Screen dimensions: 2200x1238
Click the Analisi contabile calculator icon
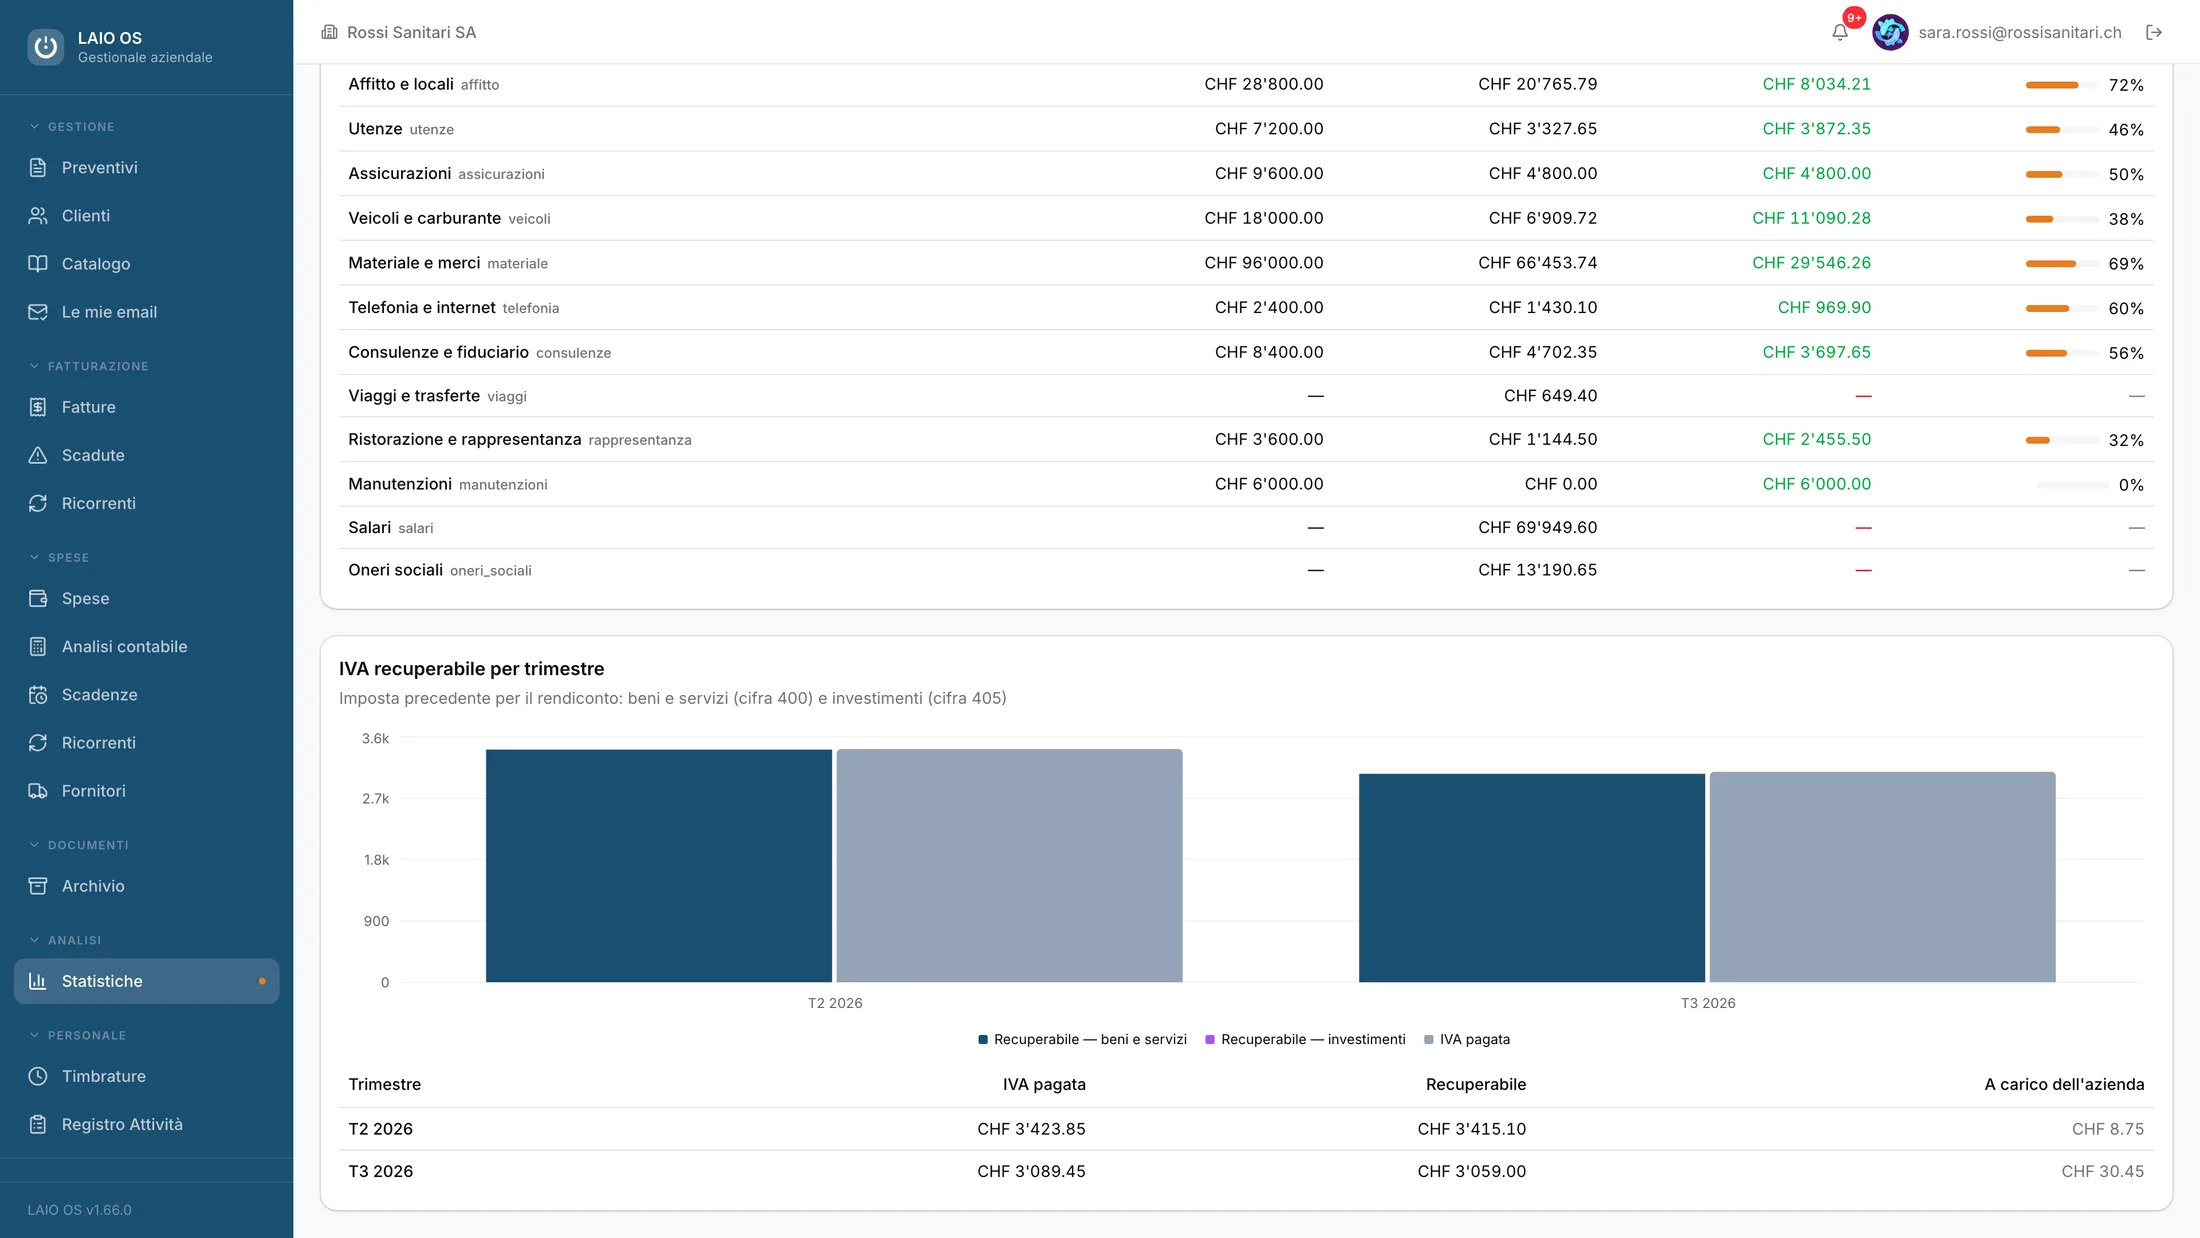(38, 646)
